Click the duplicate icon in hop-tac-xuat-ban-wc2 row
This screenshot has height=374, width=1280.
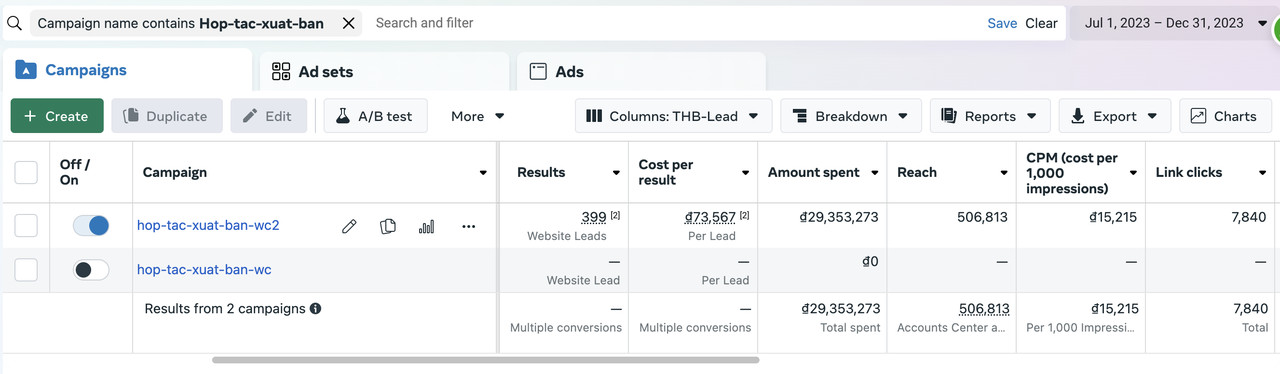coord(388,226)
